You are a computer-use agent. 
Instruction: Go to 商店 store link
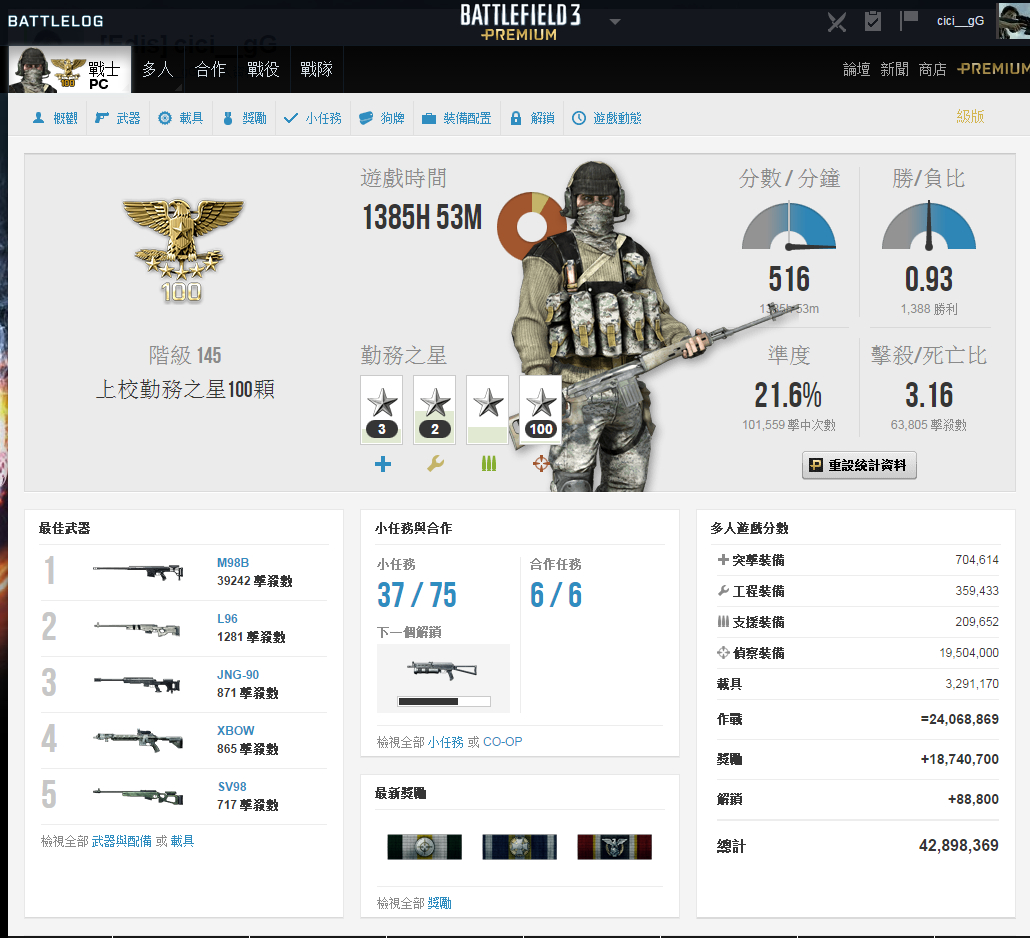click(x=933, y=69)
